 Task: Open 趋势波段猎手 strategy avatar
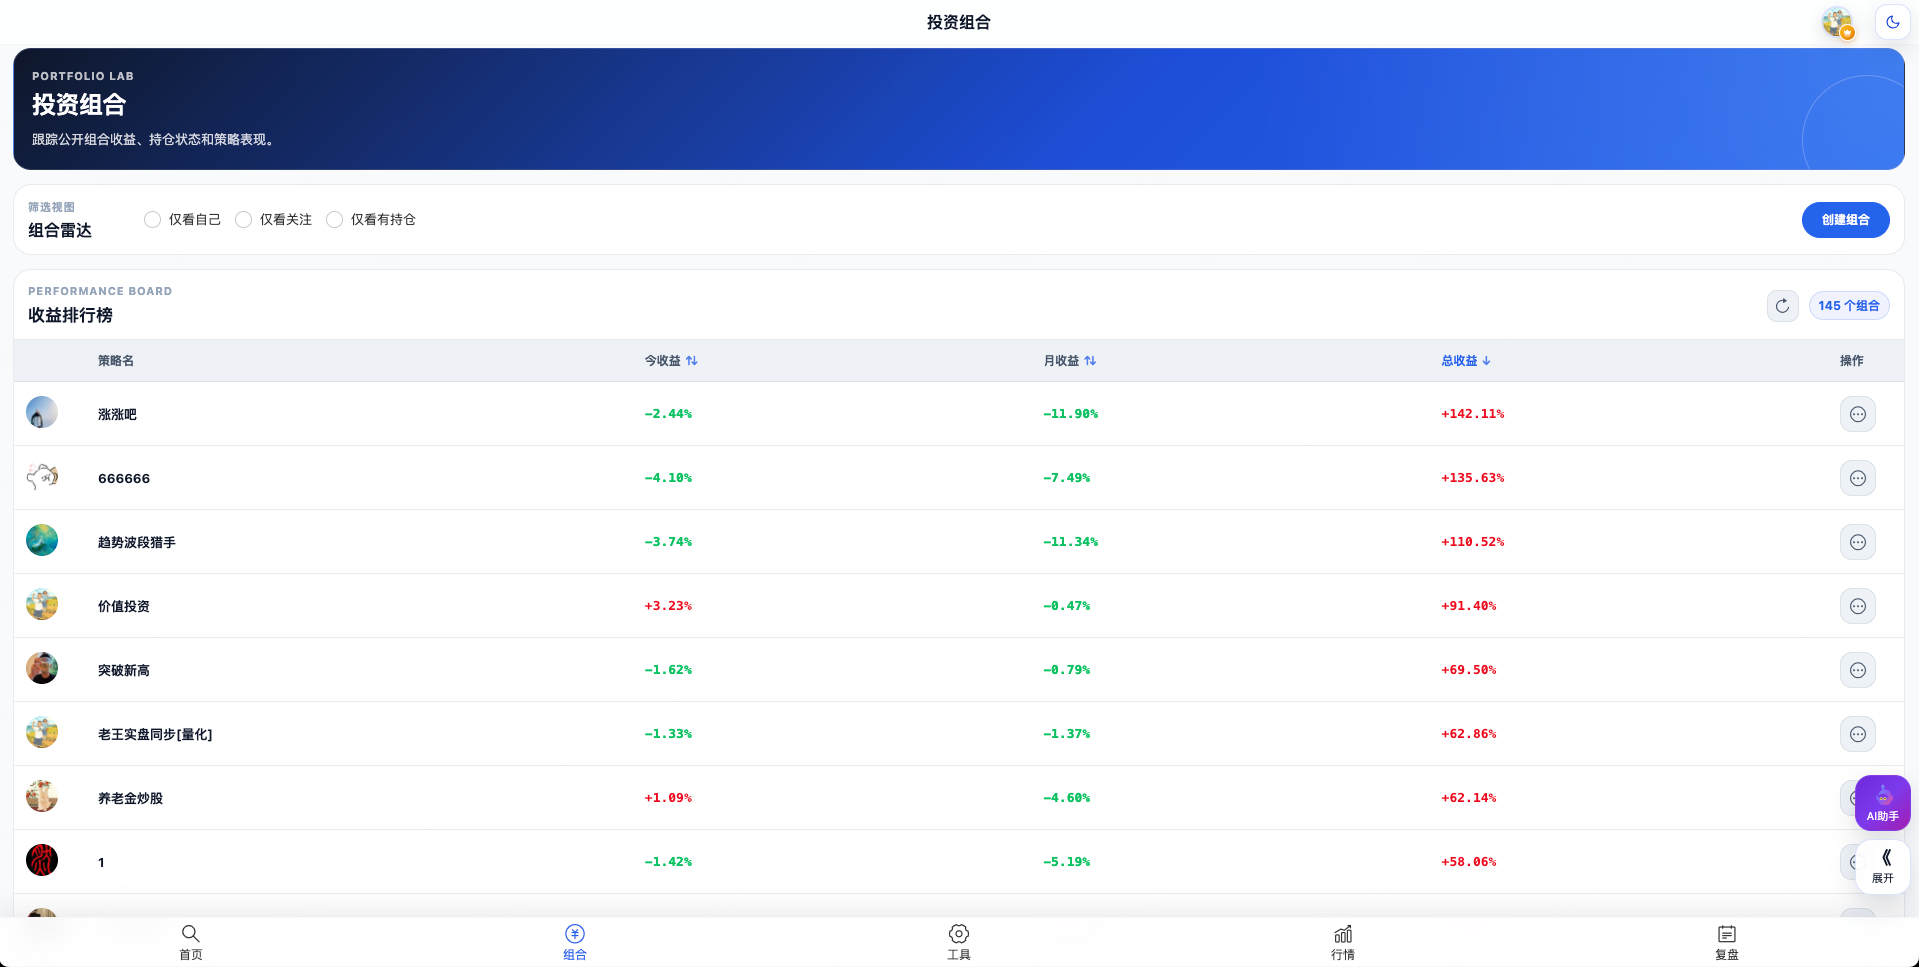[42, 540]
